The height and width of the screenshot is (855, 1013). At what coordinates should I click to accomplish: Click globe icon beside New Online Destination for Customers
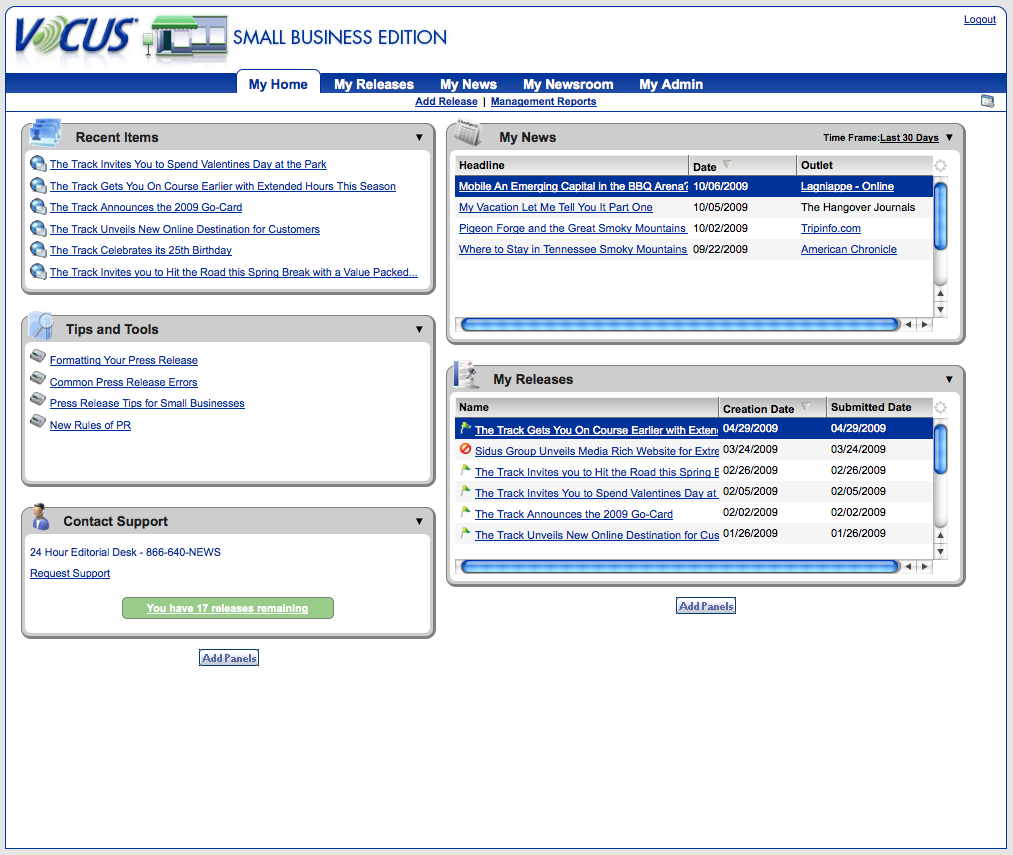tap(38, 229)
